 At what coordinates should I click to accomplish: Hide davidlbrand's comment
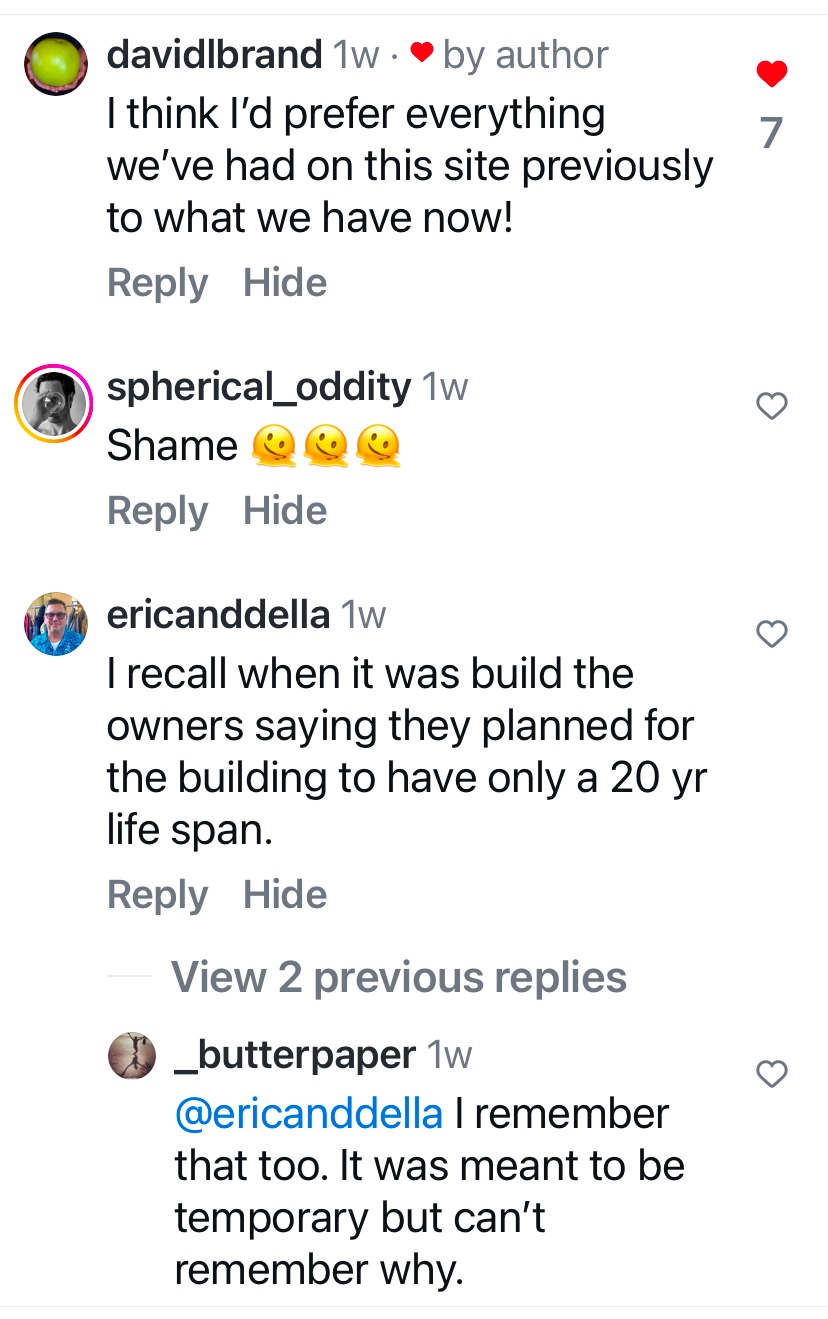285,283
